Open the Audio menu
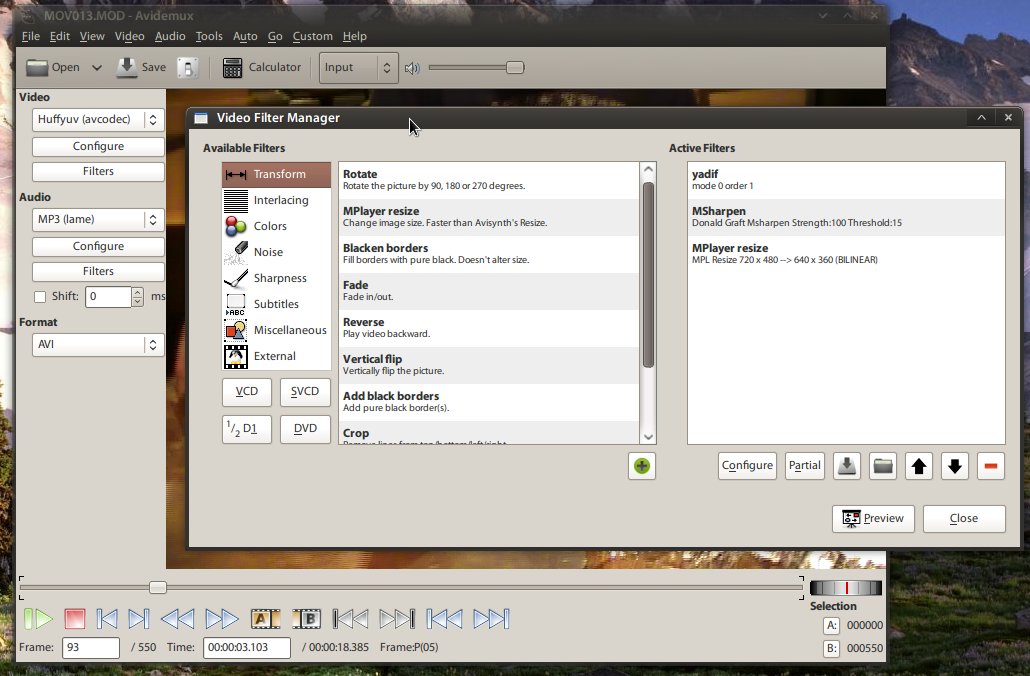The width and height of the screenshot is (1030, 676). (170, 36)
